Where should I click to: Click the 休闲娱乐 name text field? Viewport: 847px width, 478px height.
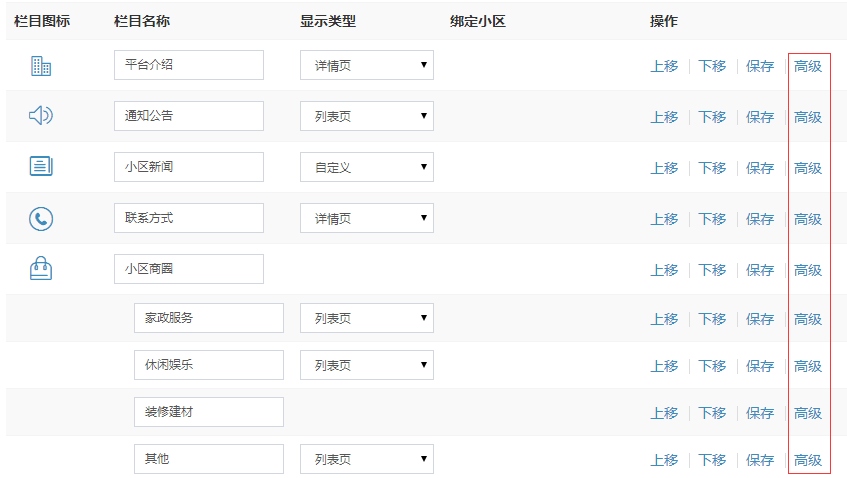tap(209, 365)
